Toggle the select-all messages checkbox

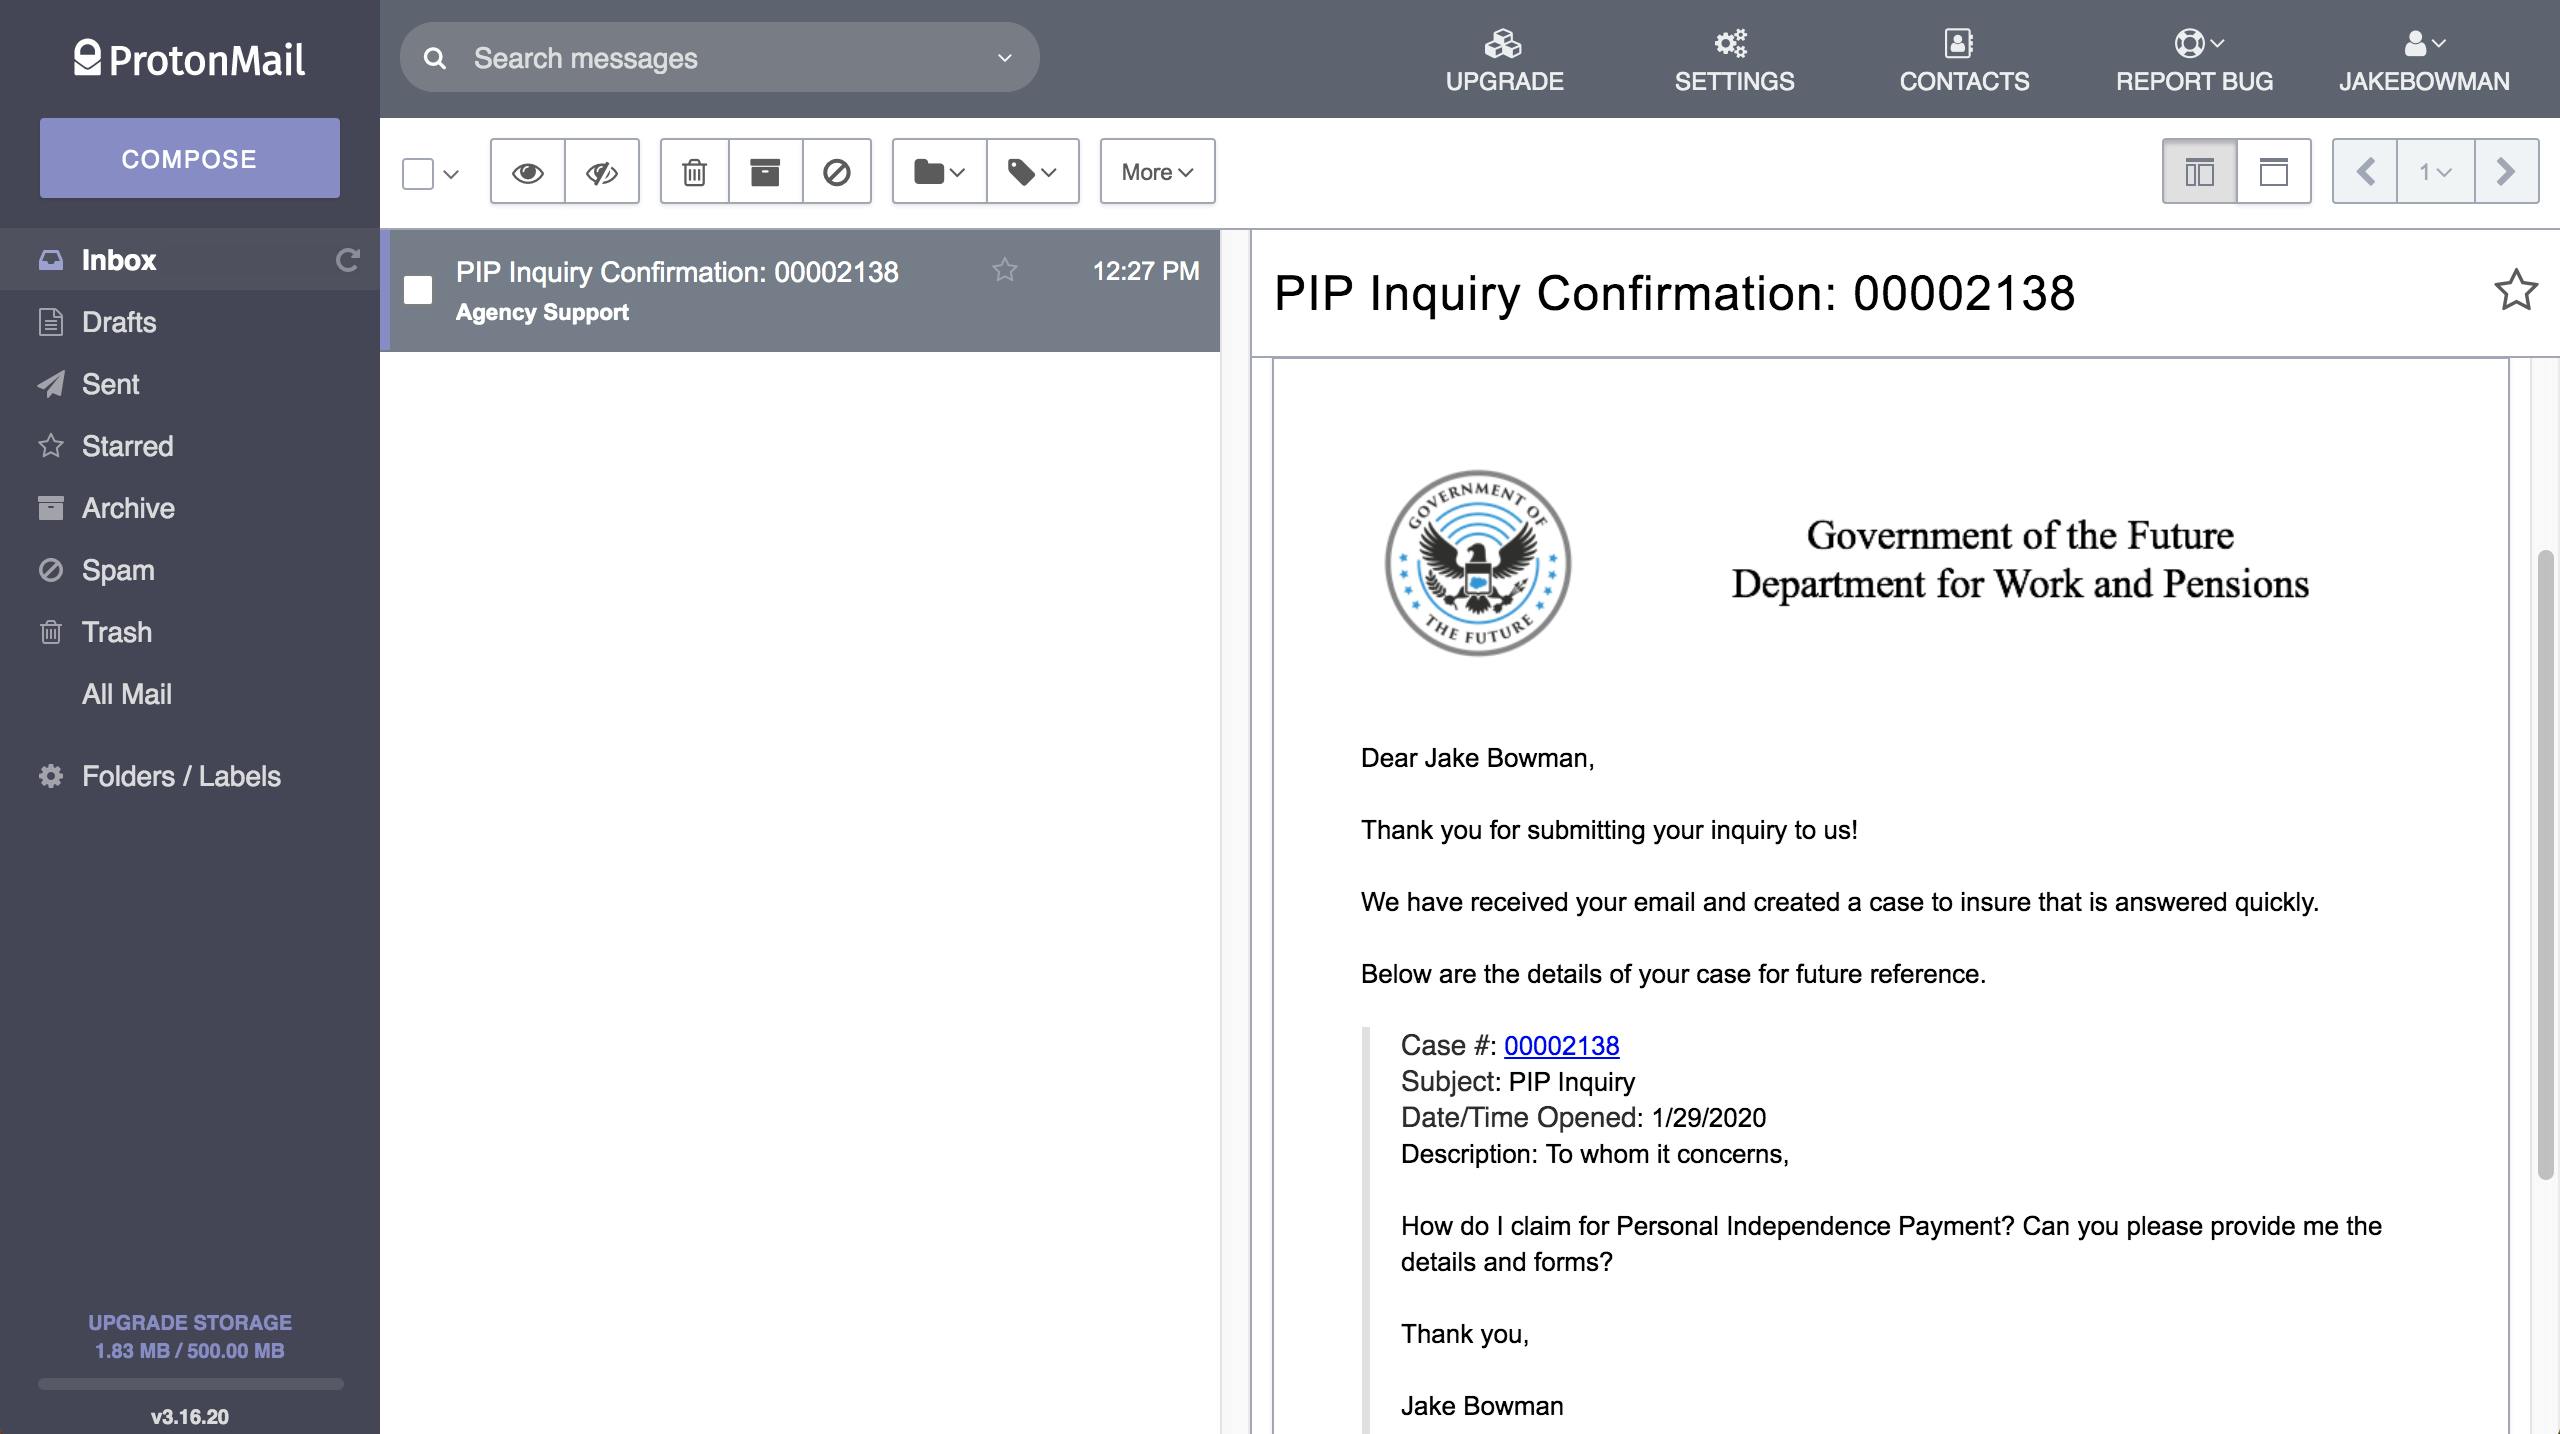(418, 173)
